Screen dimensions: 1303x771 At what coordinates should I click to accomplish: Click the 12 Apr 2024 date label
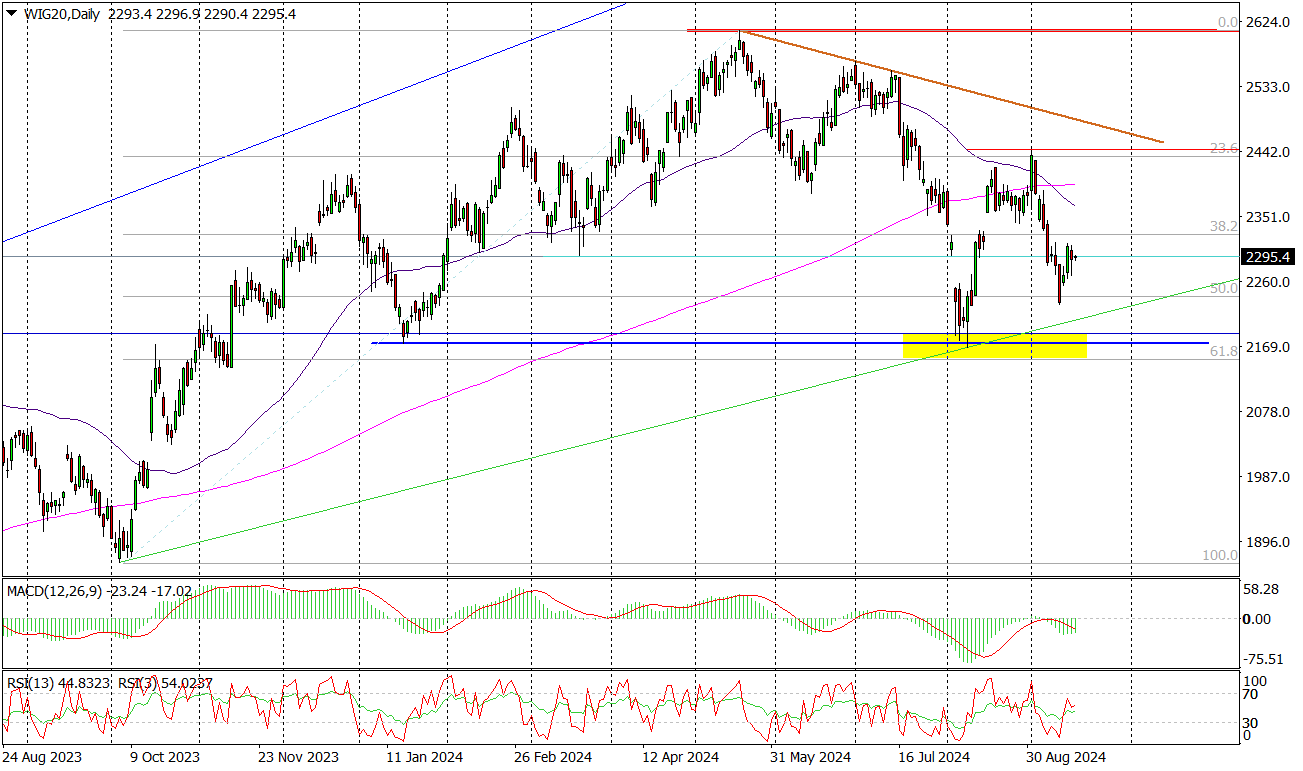tap(682, 759)
